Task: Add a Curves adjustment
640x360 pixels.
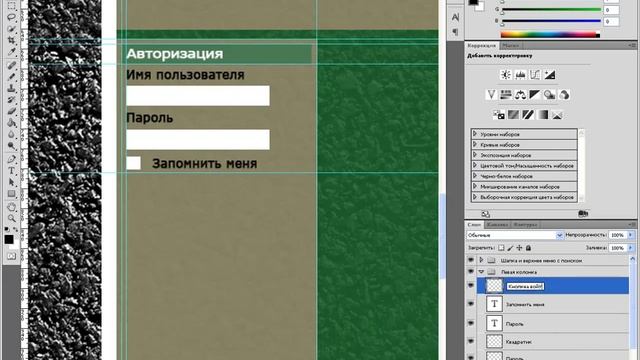Action: click(535, 75)
